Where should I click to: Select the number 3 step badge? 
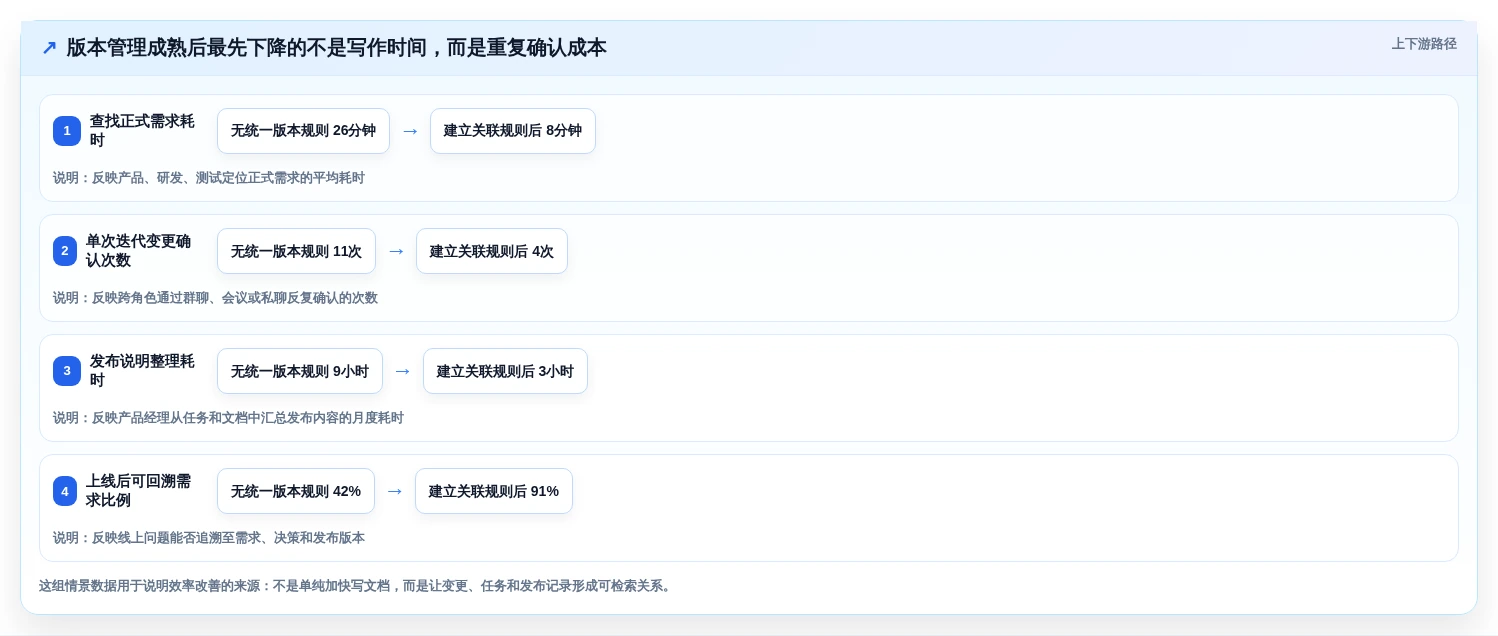click(x=67, y=371)
